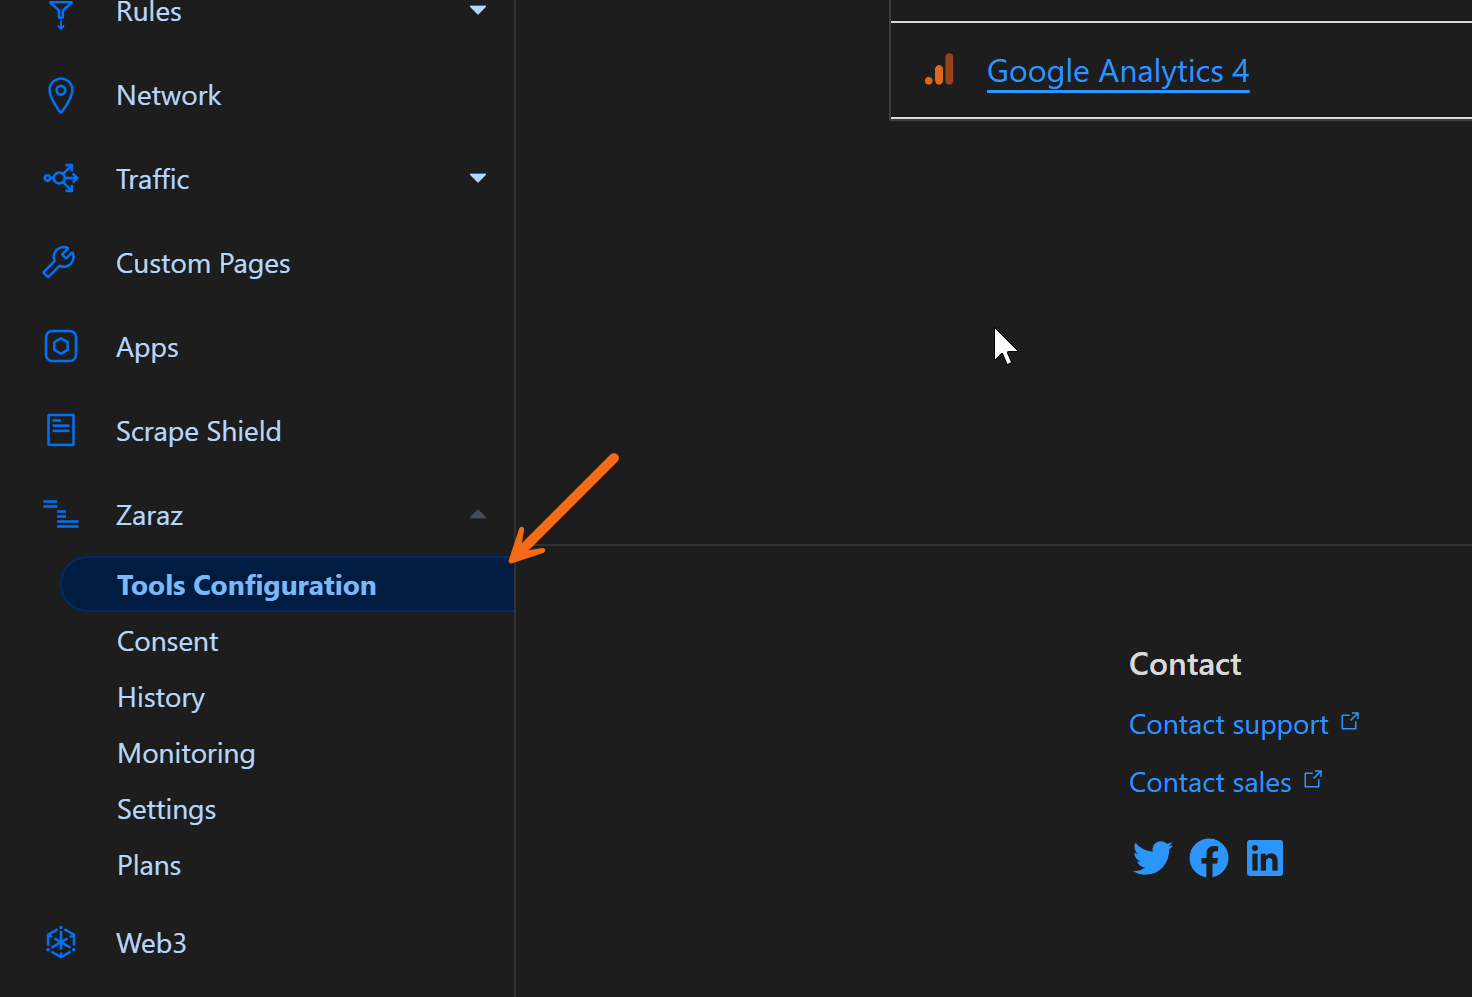The image size is (1472, 997).
Task: Open the Tools Configuration page
Action: 246,585
